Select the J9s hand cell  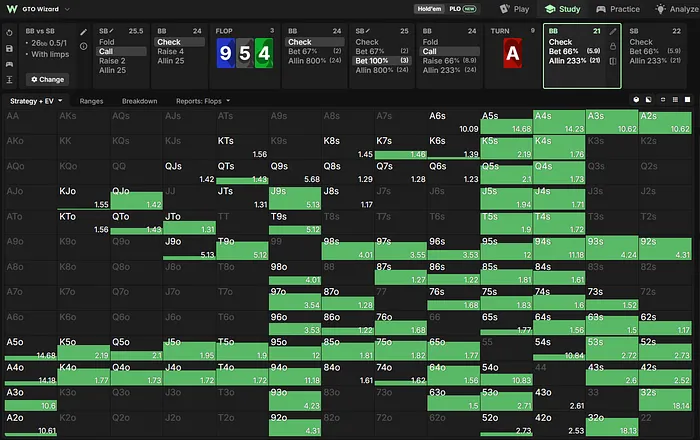pyautogui.click(x=295, y=198)
